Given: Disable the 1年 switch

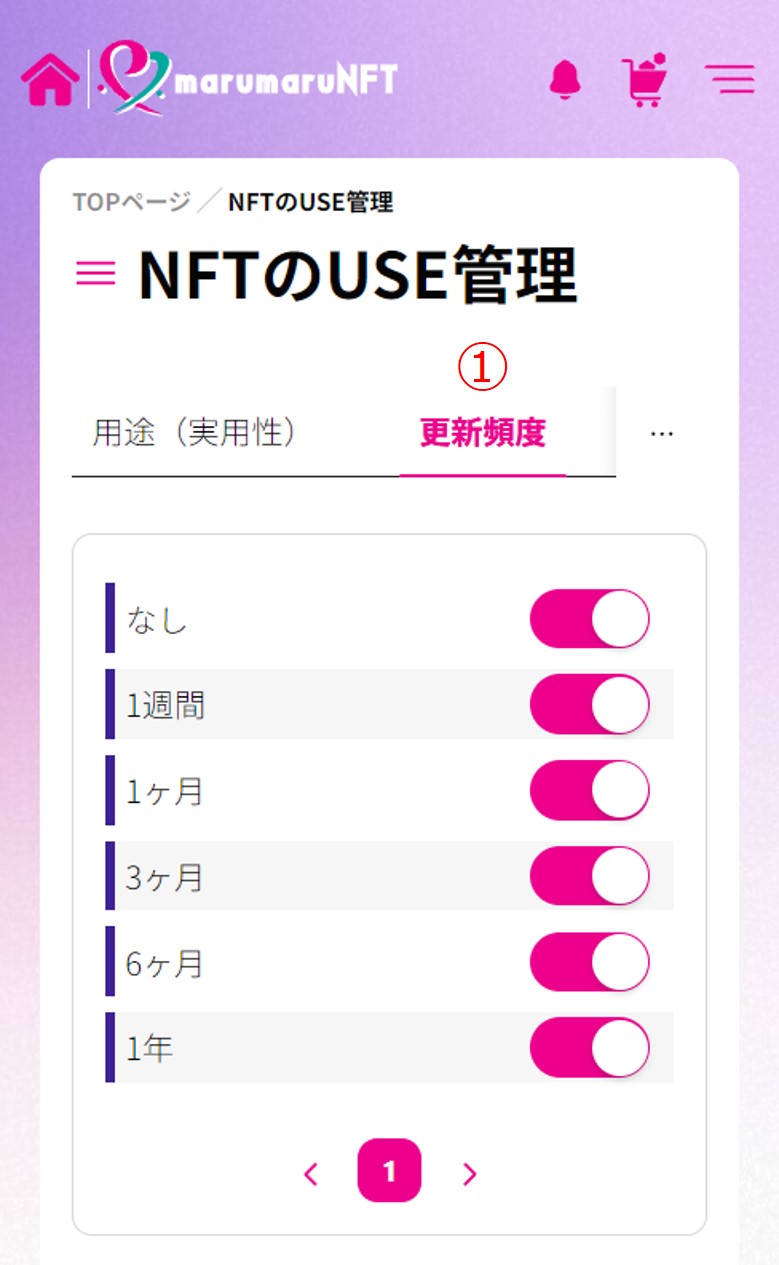Looking at the screenshot, I should tap(590, 1048).
